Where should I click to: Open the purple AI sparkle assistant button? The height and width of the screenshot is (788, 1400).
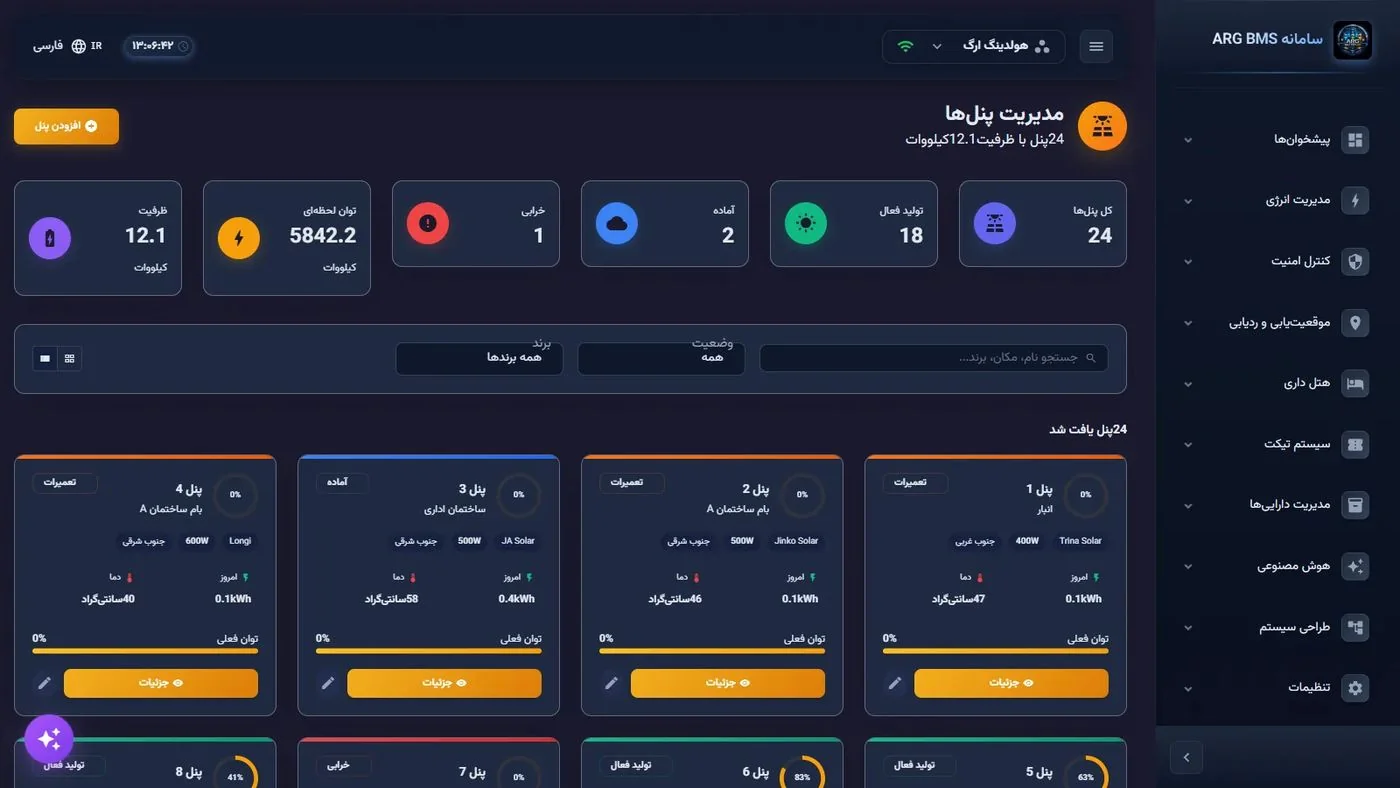pos(49,739)
